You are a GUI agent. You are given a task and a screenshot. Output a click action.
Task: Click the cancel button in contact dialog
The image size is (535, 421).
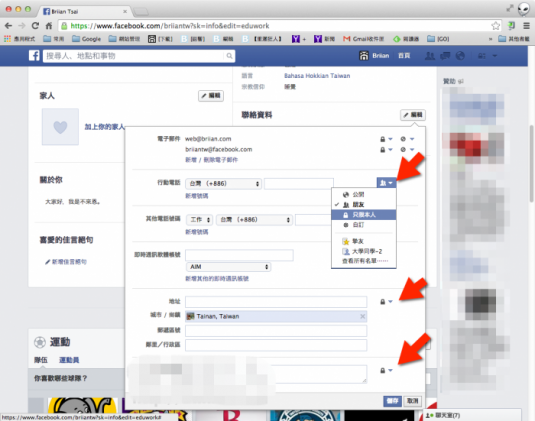(x=412, y=401)
